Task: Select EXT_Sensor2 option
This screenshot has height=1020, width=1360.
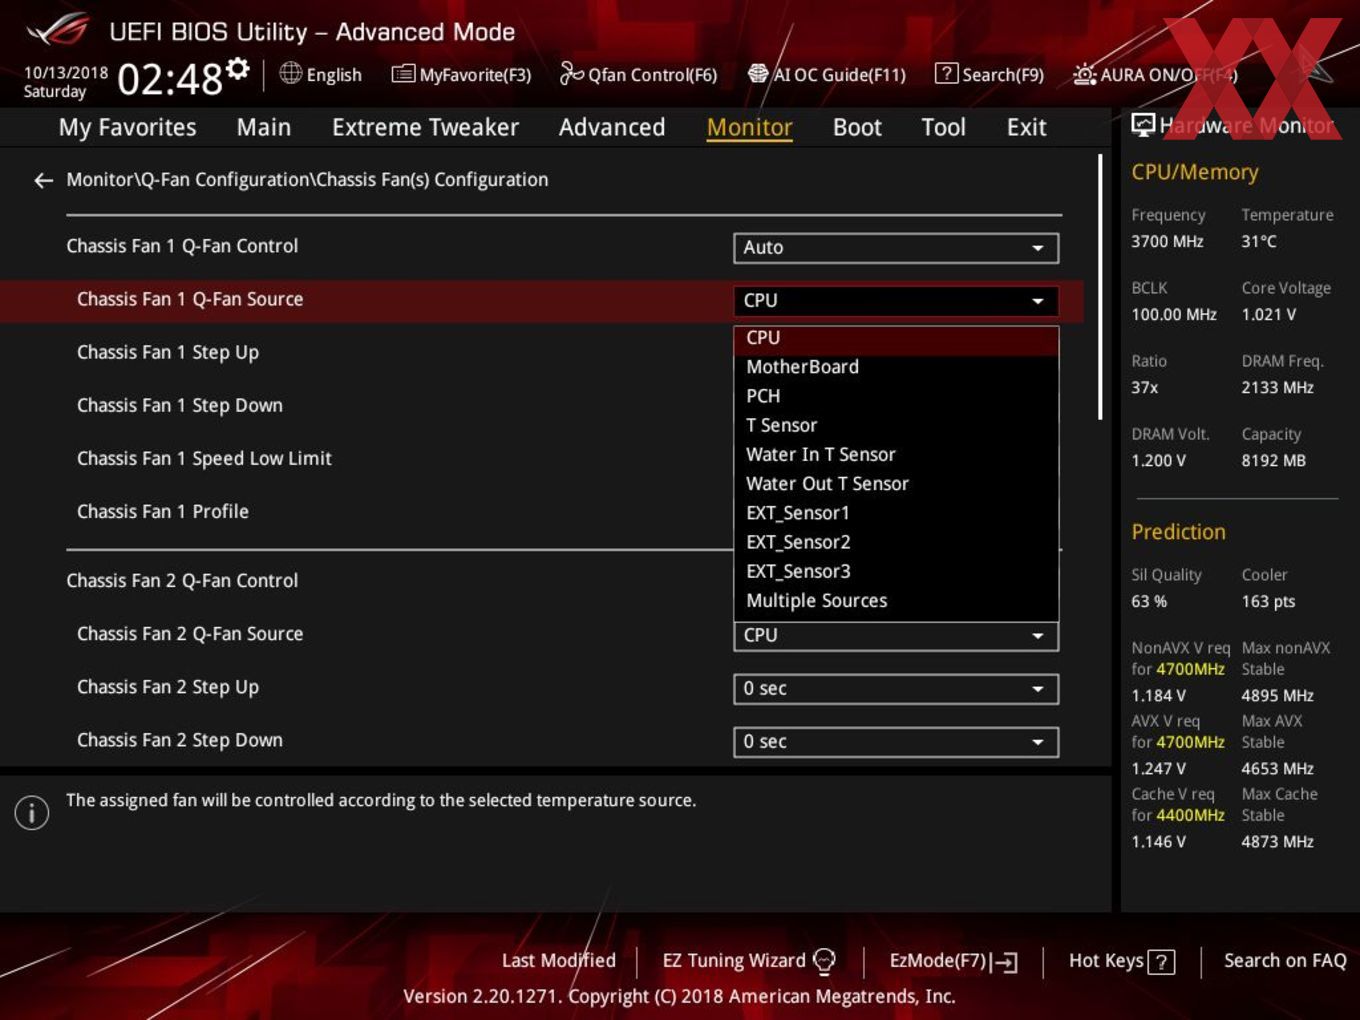Action: pos(896,542)
